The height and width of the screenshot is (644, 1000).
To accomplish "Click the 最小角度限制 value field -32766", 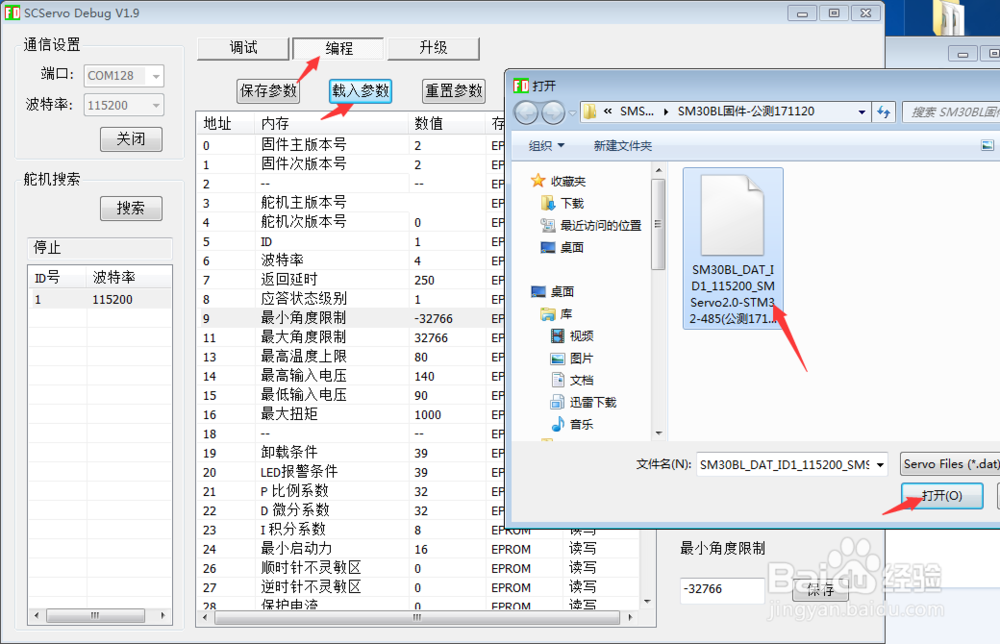I will [x=722, y=590].
